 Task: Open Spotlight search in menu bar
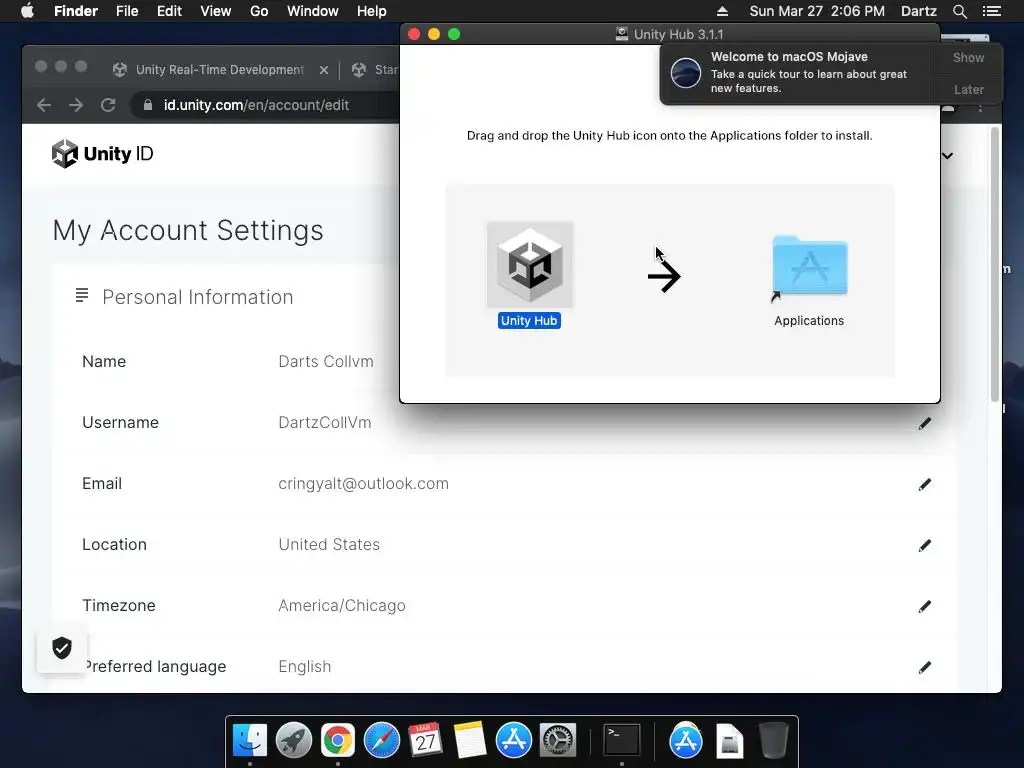coord(959,11)
